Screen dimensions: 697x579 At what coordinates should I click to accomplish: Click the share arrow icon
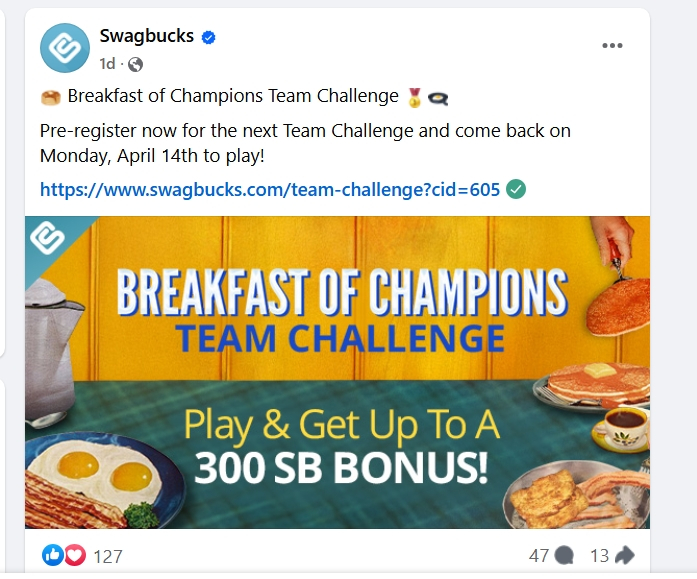point(625,555)
